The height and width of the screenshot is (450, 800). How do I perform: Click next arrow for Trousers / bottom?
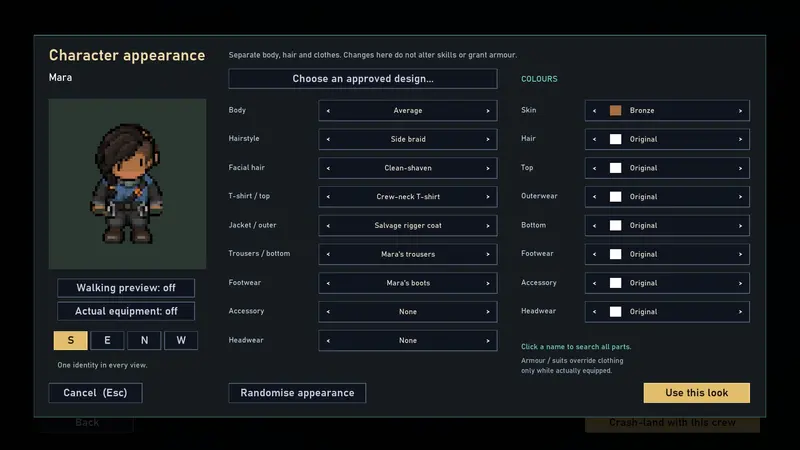tap(488, 254)
